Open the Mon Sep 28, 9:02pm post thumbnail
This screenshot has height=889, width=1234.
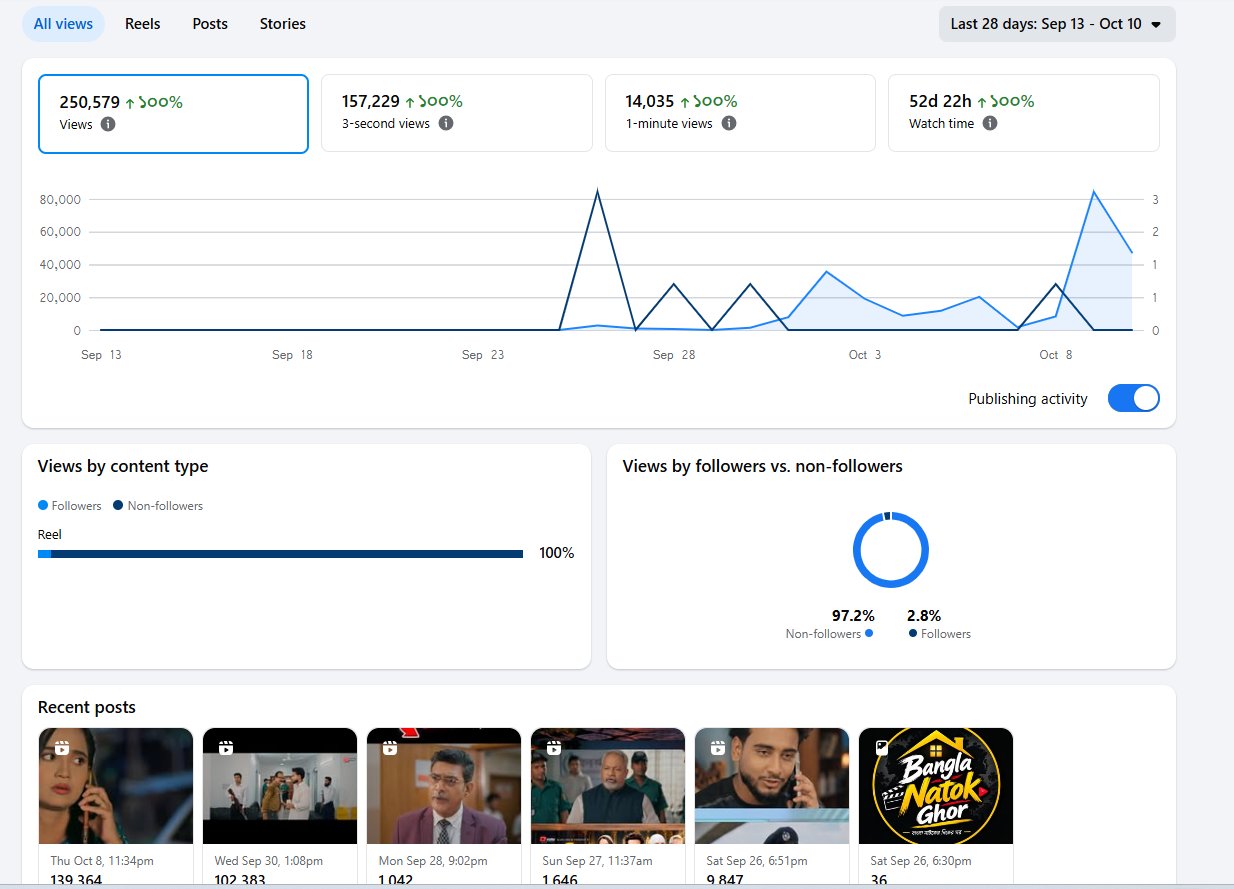coord(444,786)
